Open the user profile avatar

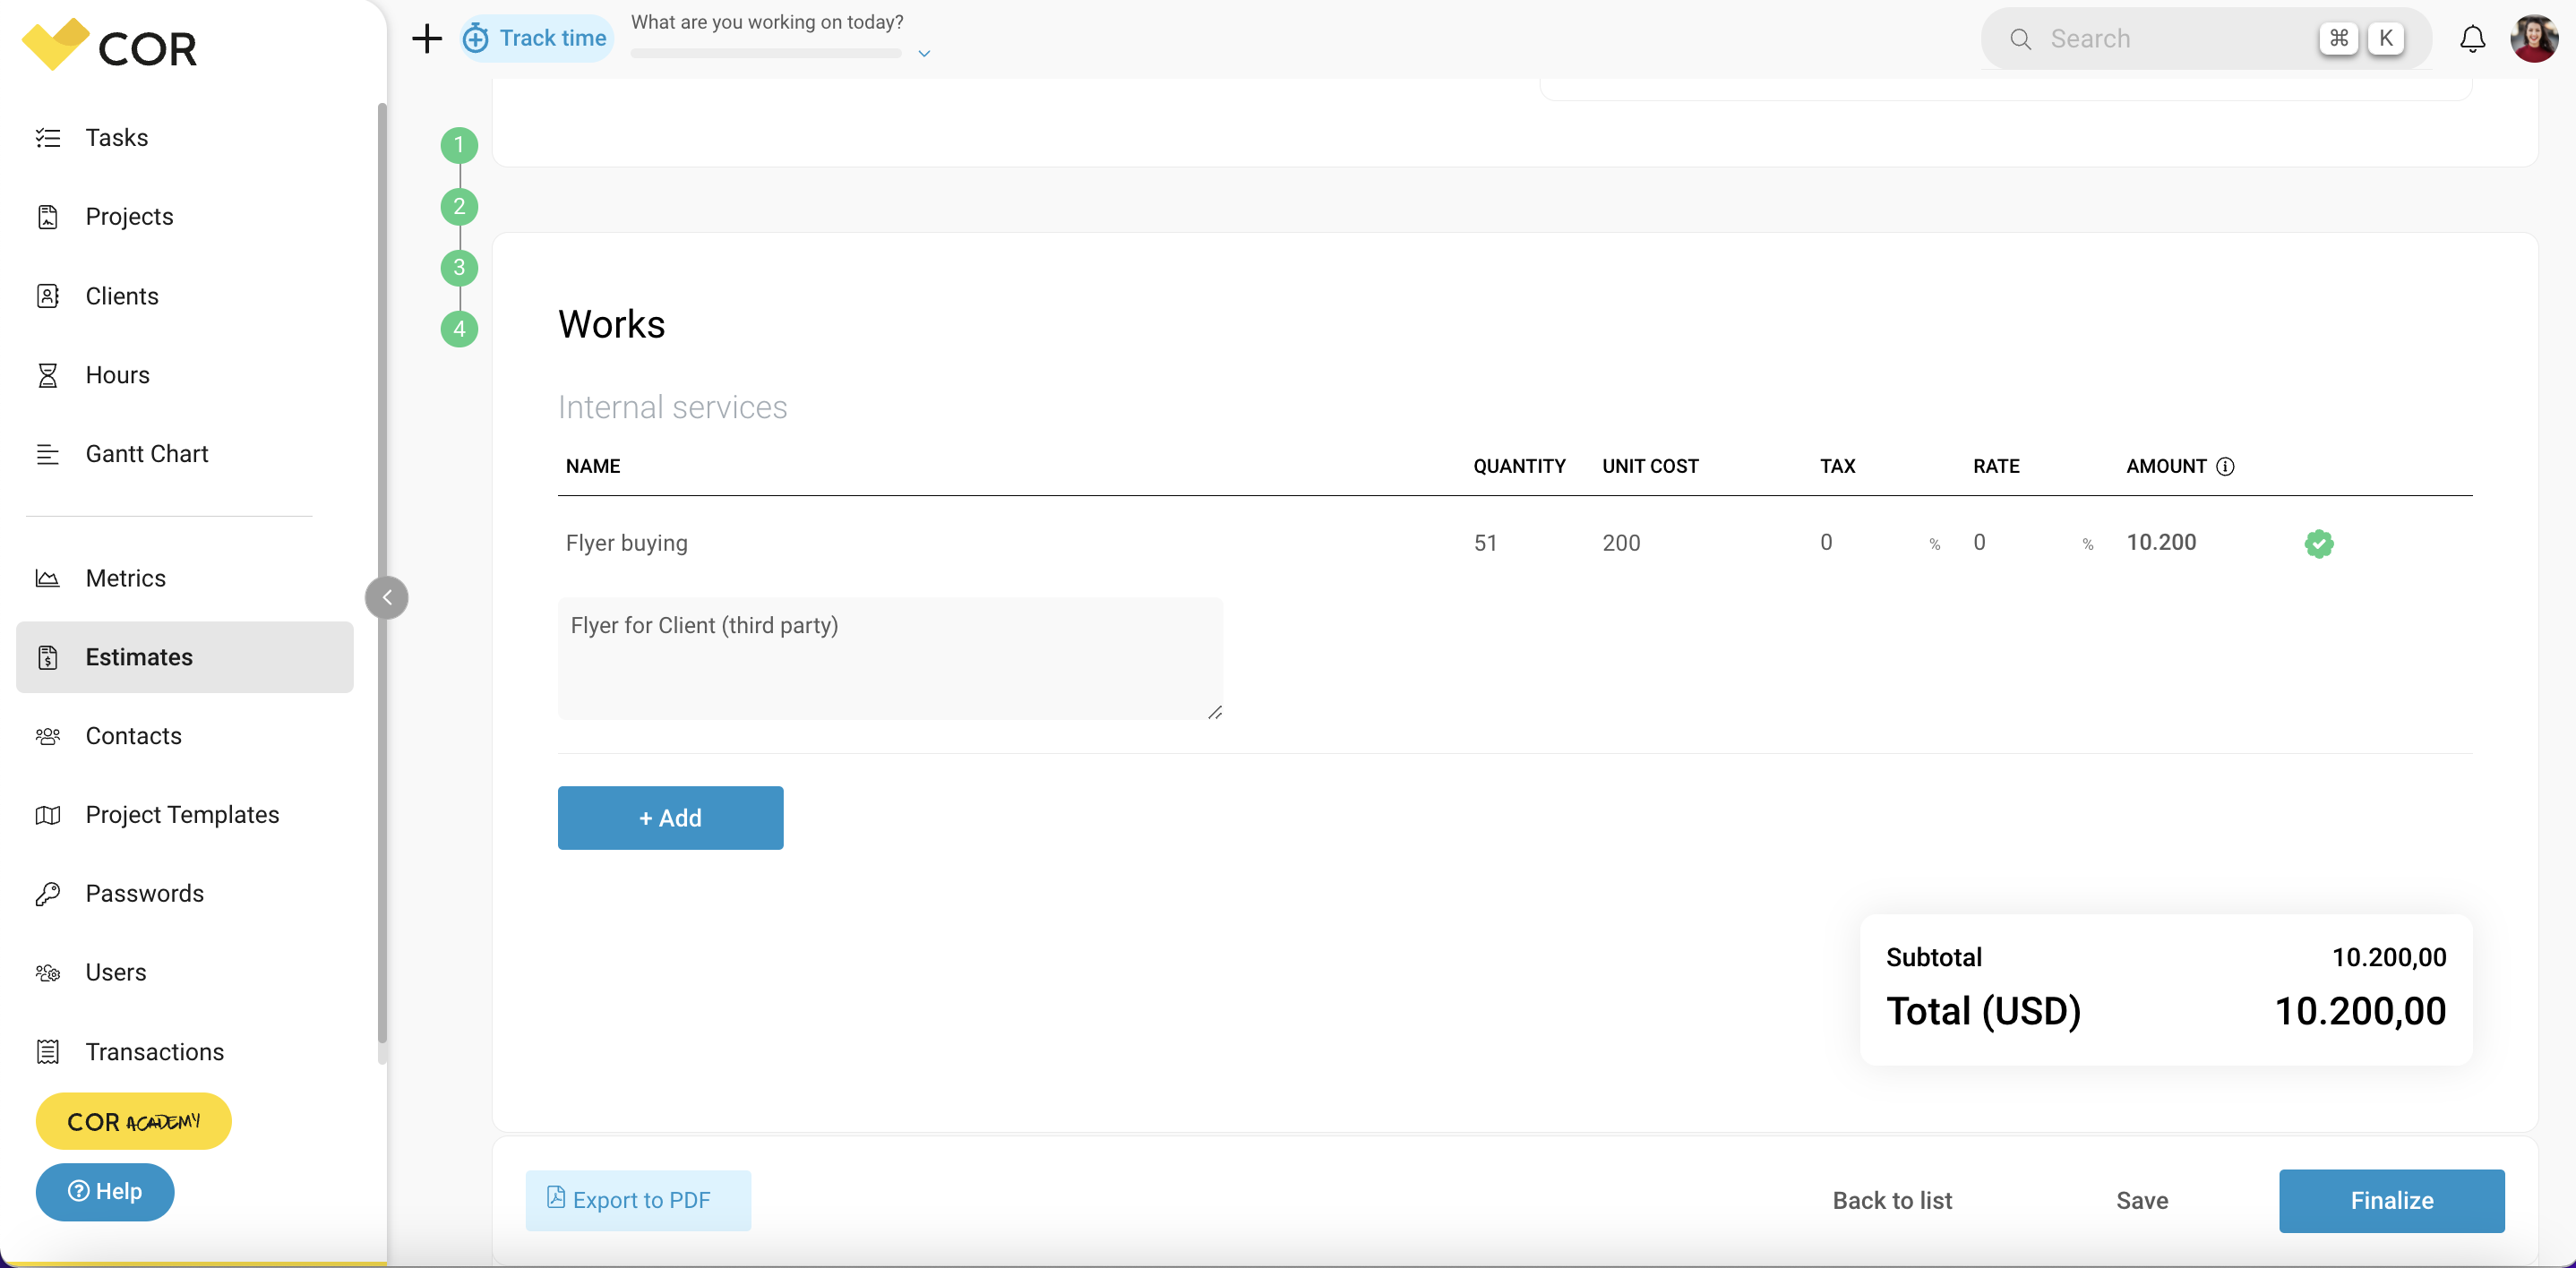pos(2534,39)
